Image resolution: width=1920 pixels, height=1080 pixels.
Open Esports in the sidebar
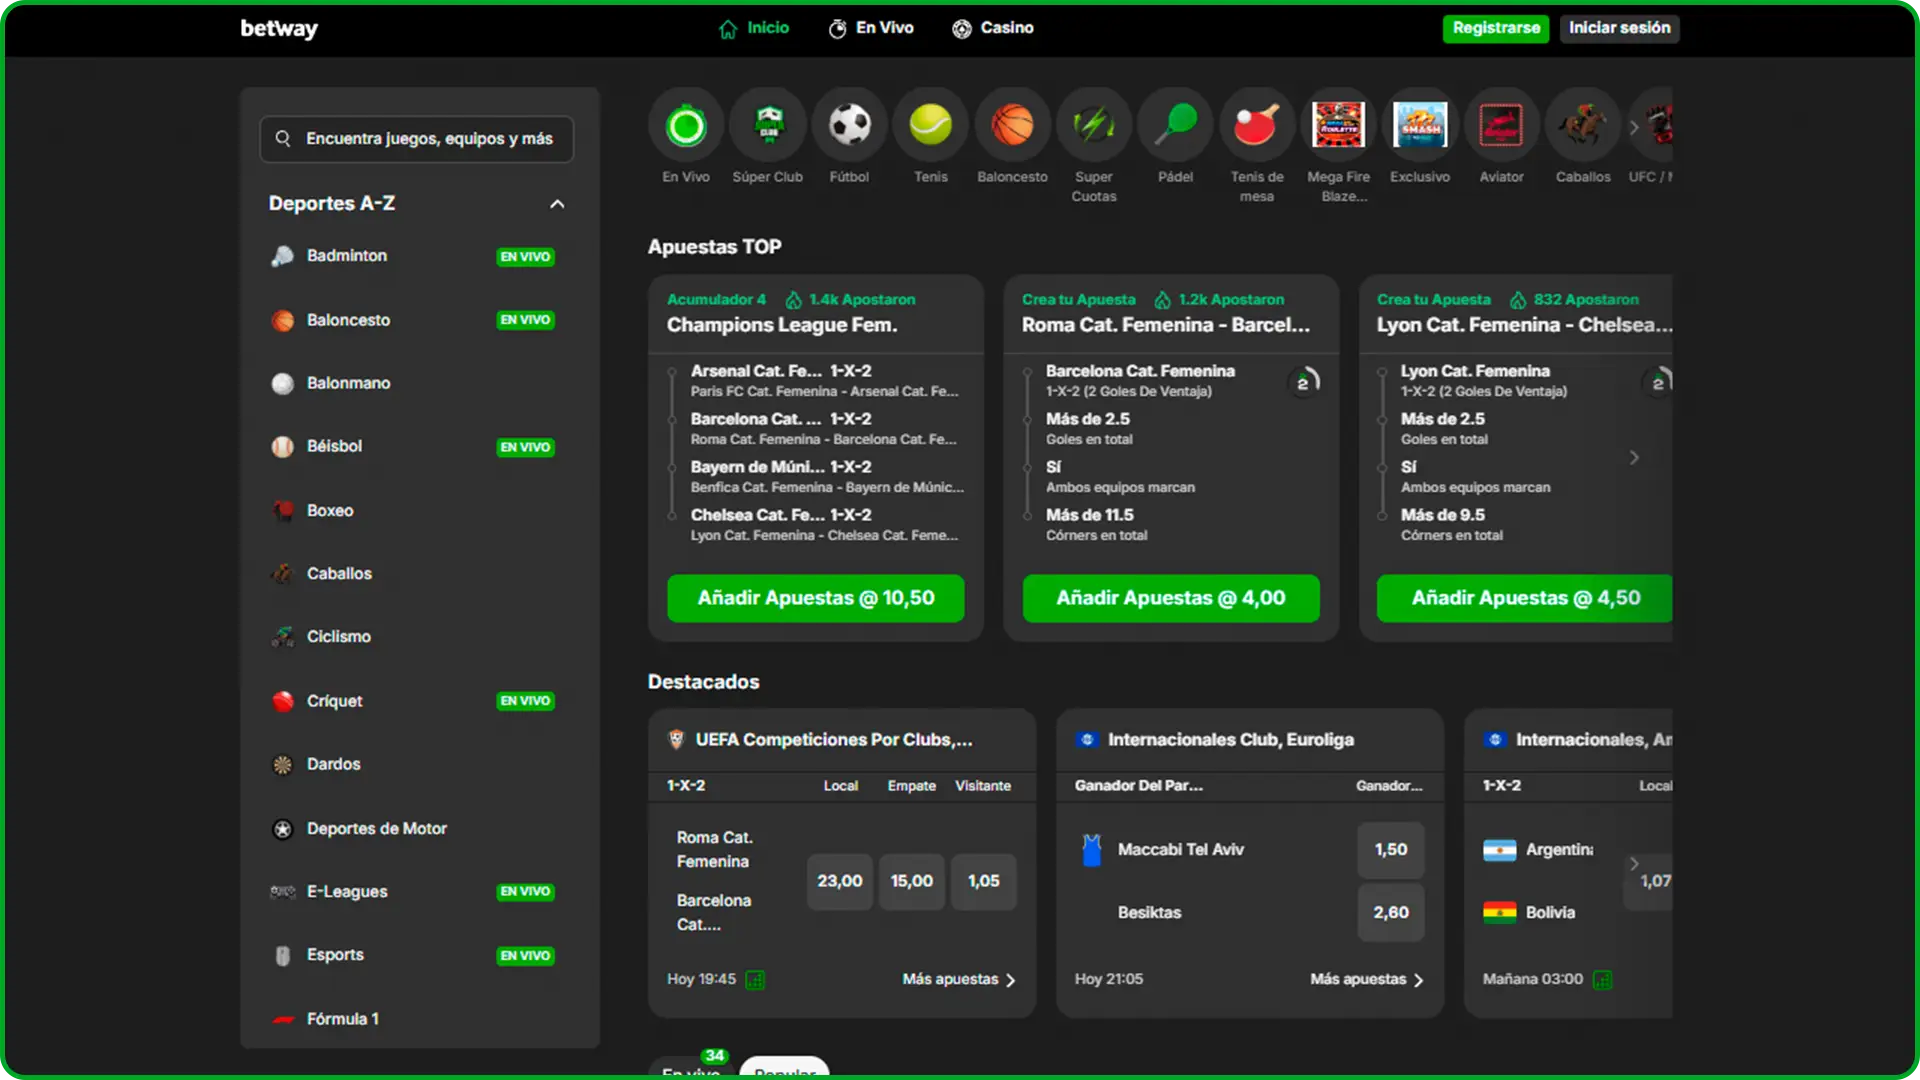click(413, 955)
